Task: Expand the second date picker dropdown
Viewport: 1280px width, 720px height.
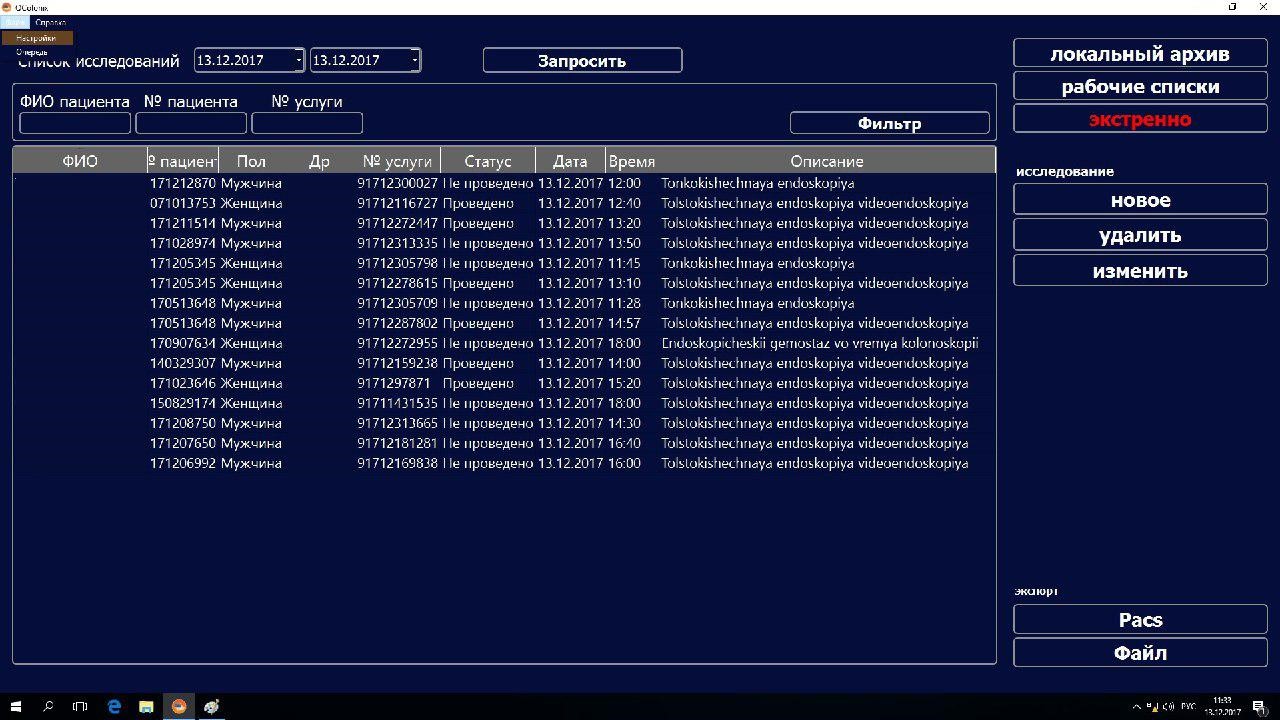Action: pos(415,60)
